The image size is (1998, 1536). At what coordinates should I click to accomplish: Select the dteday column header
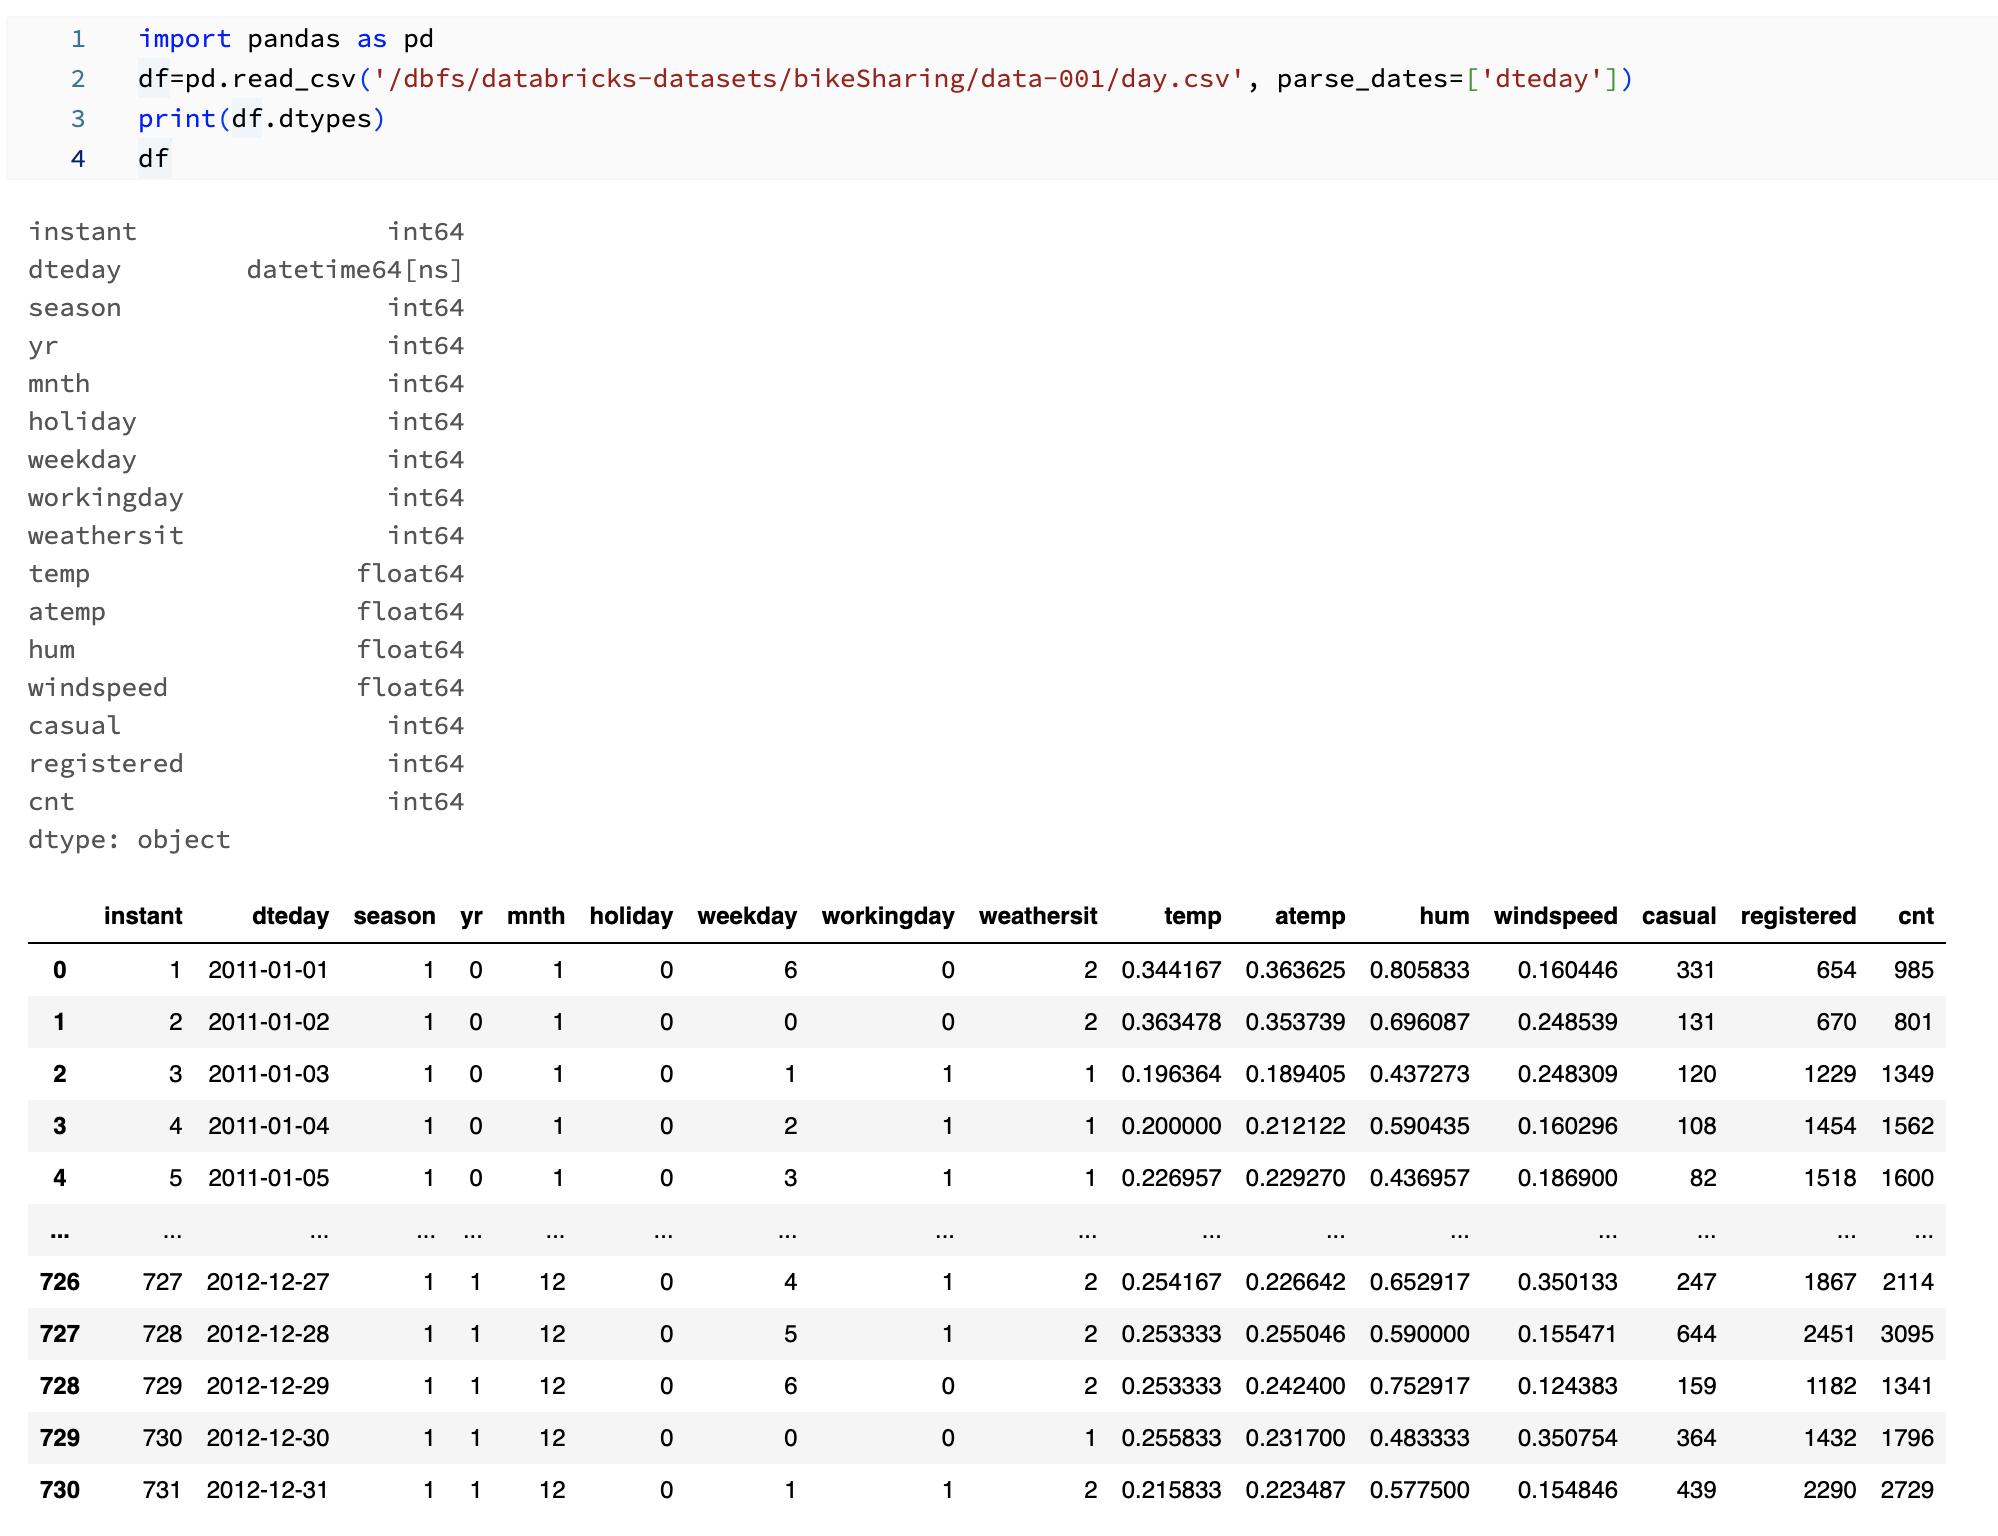[291, 916]
